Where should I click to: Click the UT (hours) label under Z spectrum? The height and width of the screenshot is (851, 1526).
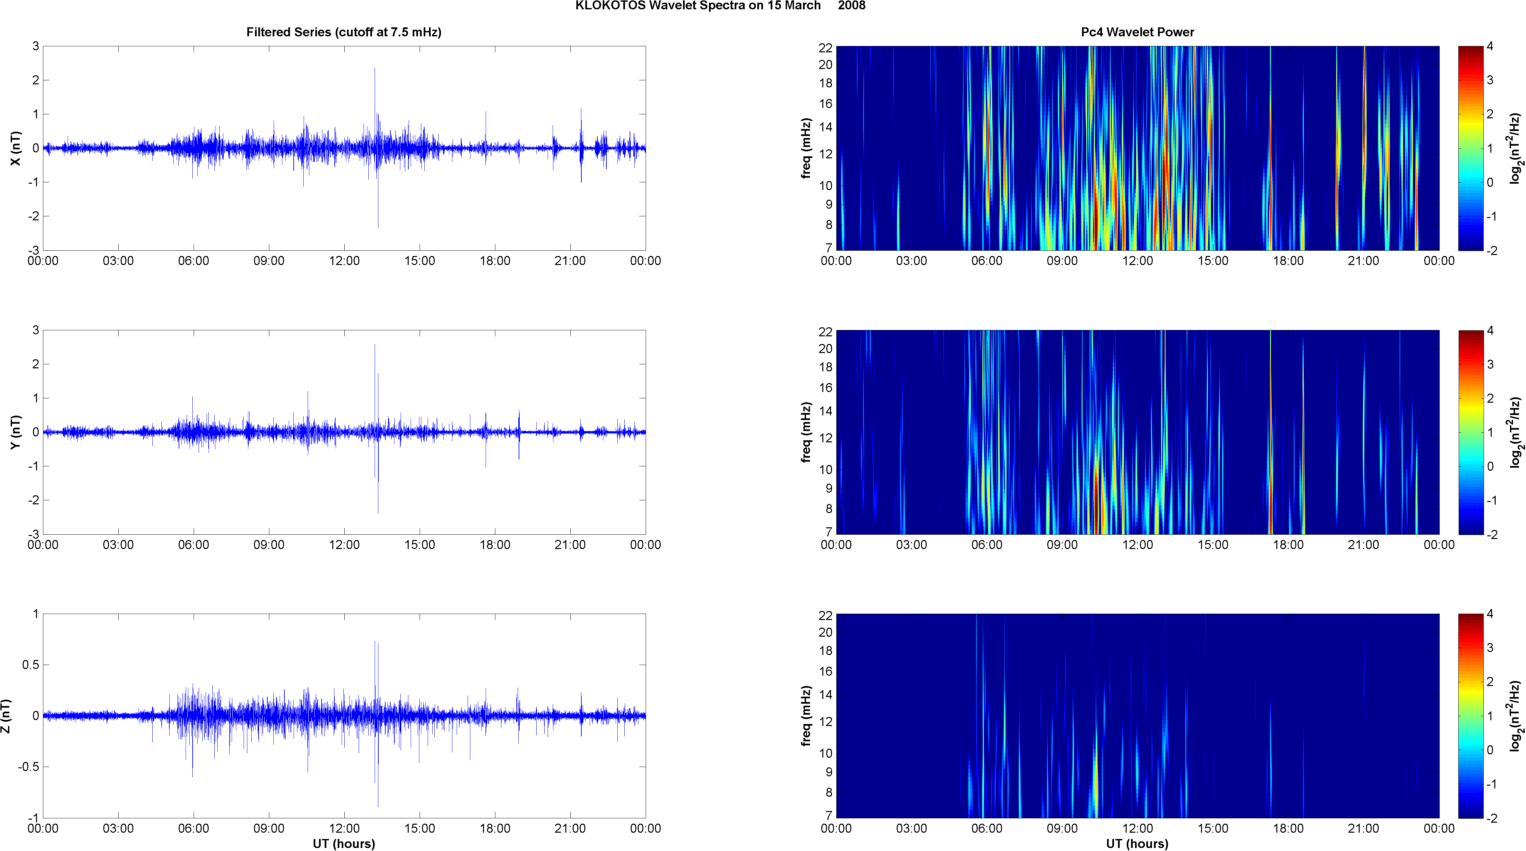[1137, 844]
